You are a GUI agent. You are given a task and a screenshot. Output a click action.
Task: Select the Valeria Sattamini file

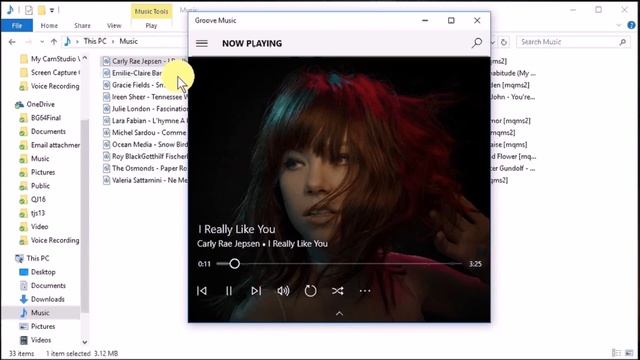pyautogui.click(x=145, y=180)
